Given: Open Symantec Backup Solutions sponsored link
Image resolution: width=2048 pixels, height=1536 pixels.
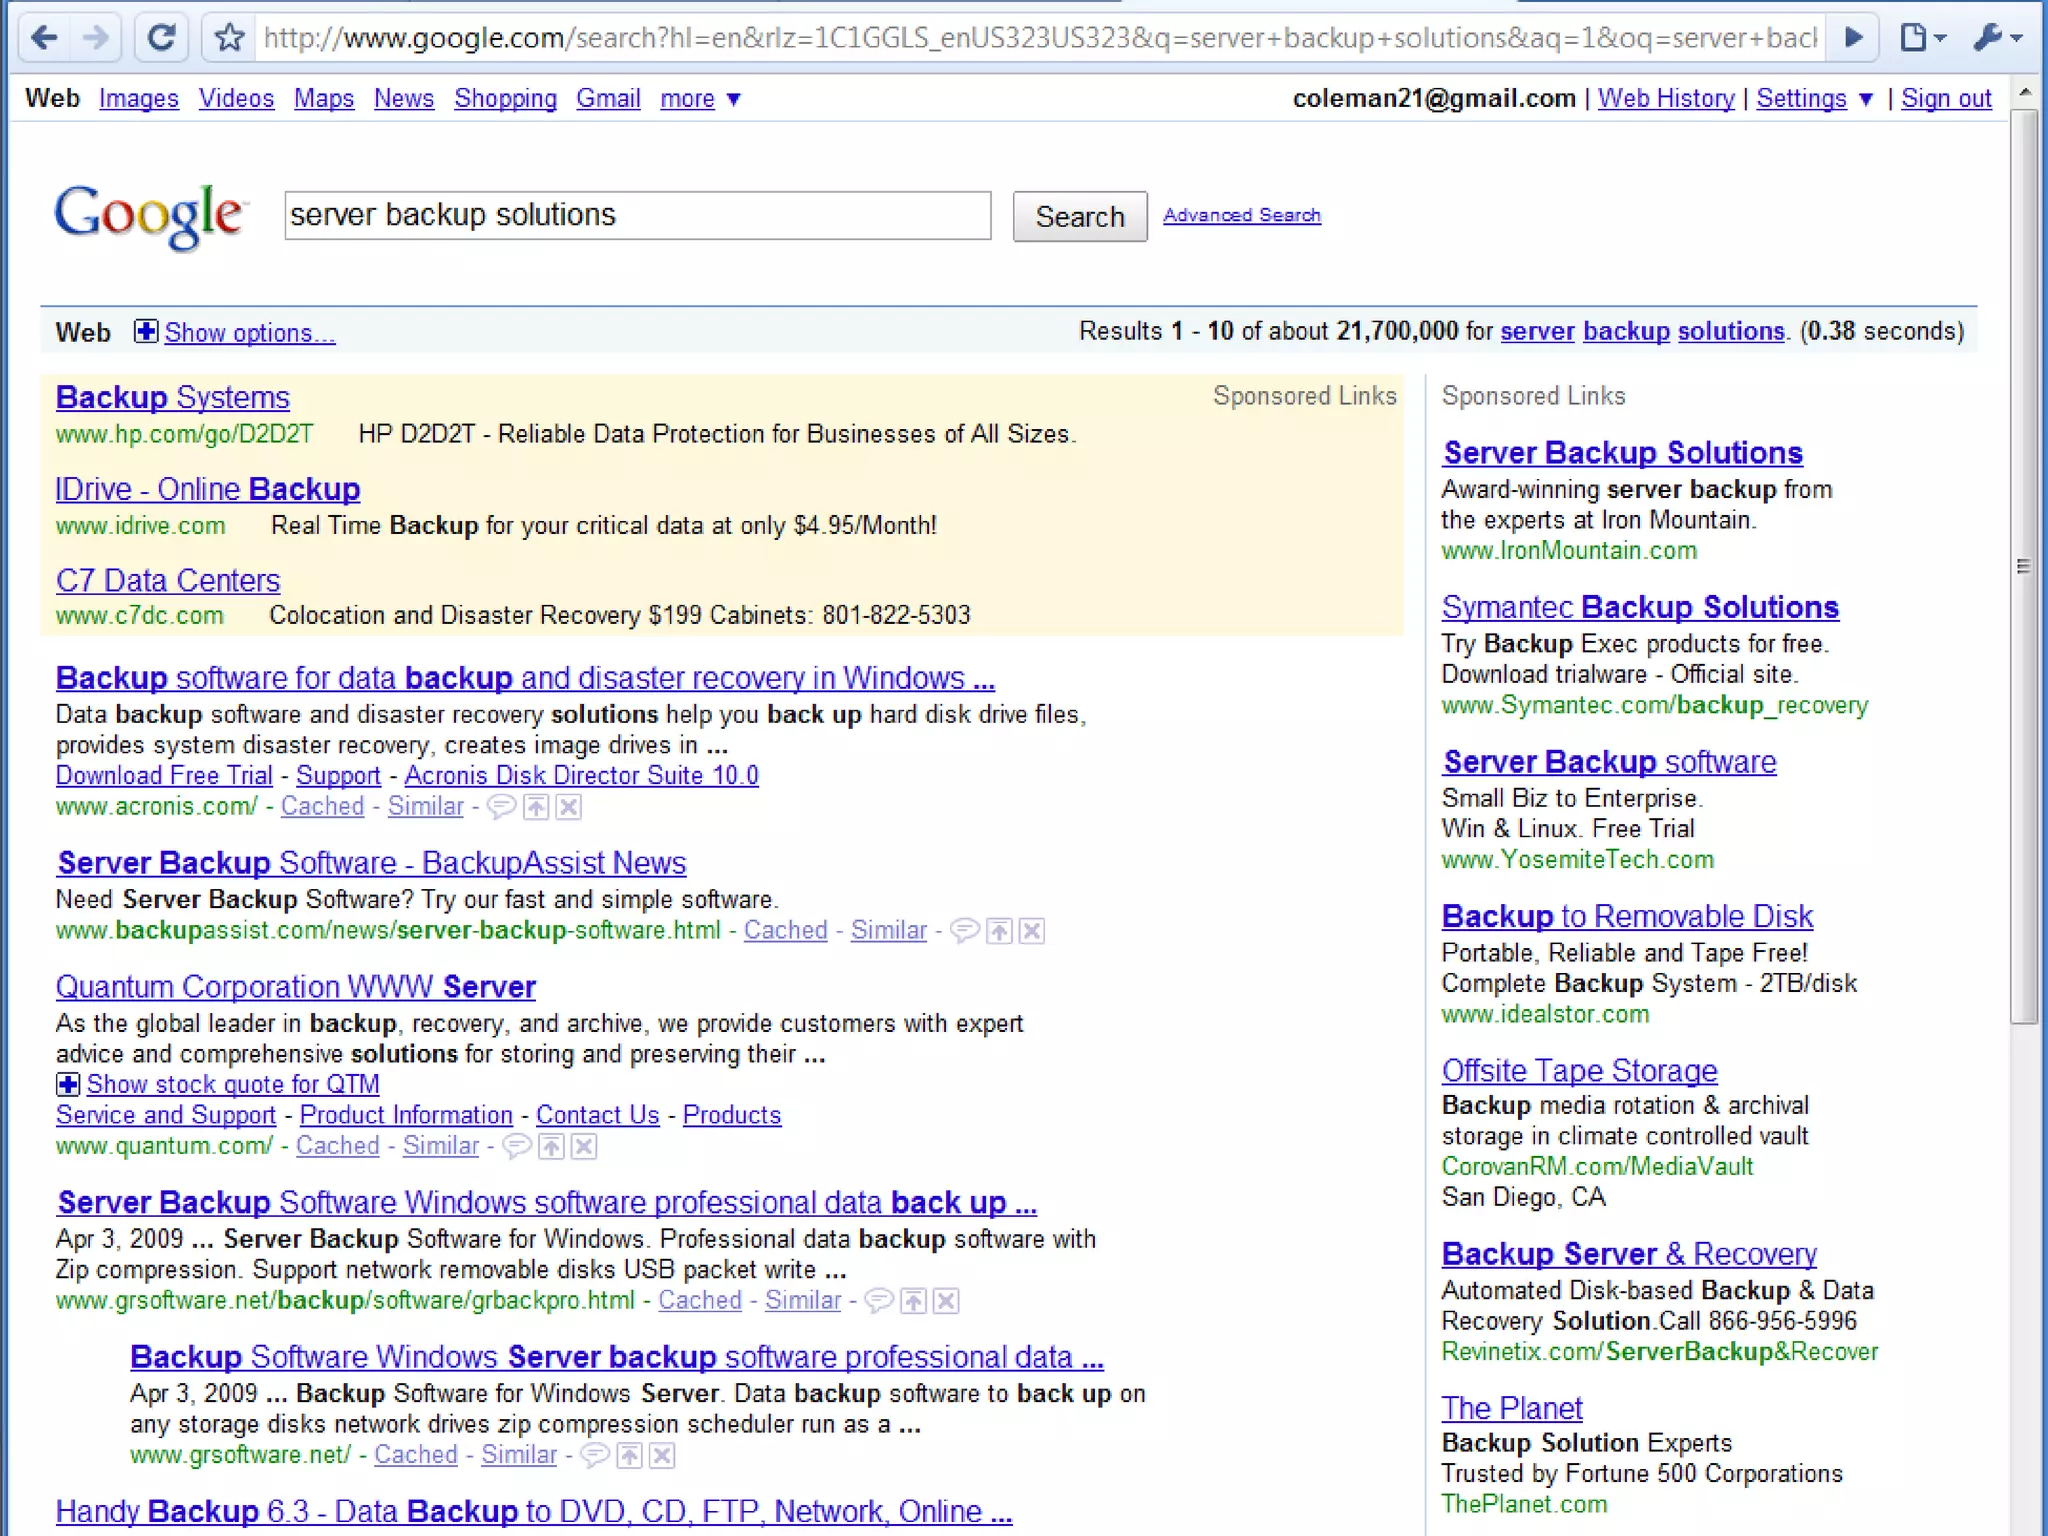Looking at the screenshot, I should click(x=1639, y=607).
